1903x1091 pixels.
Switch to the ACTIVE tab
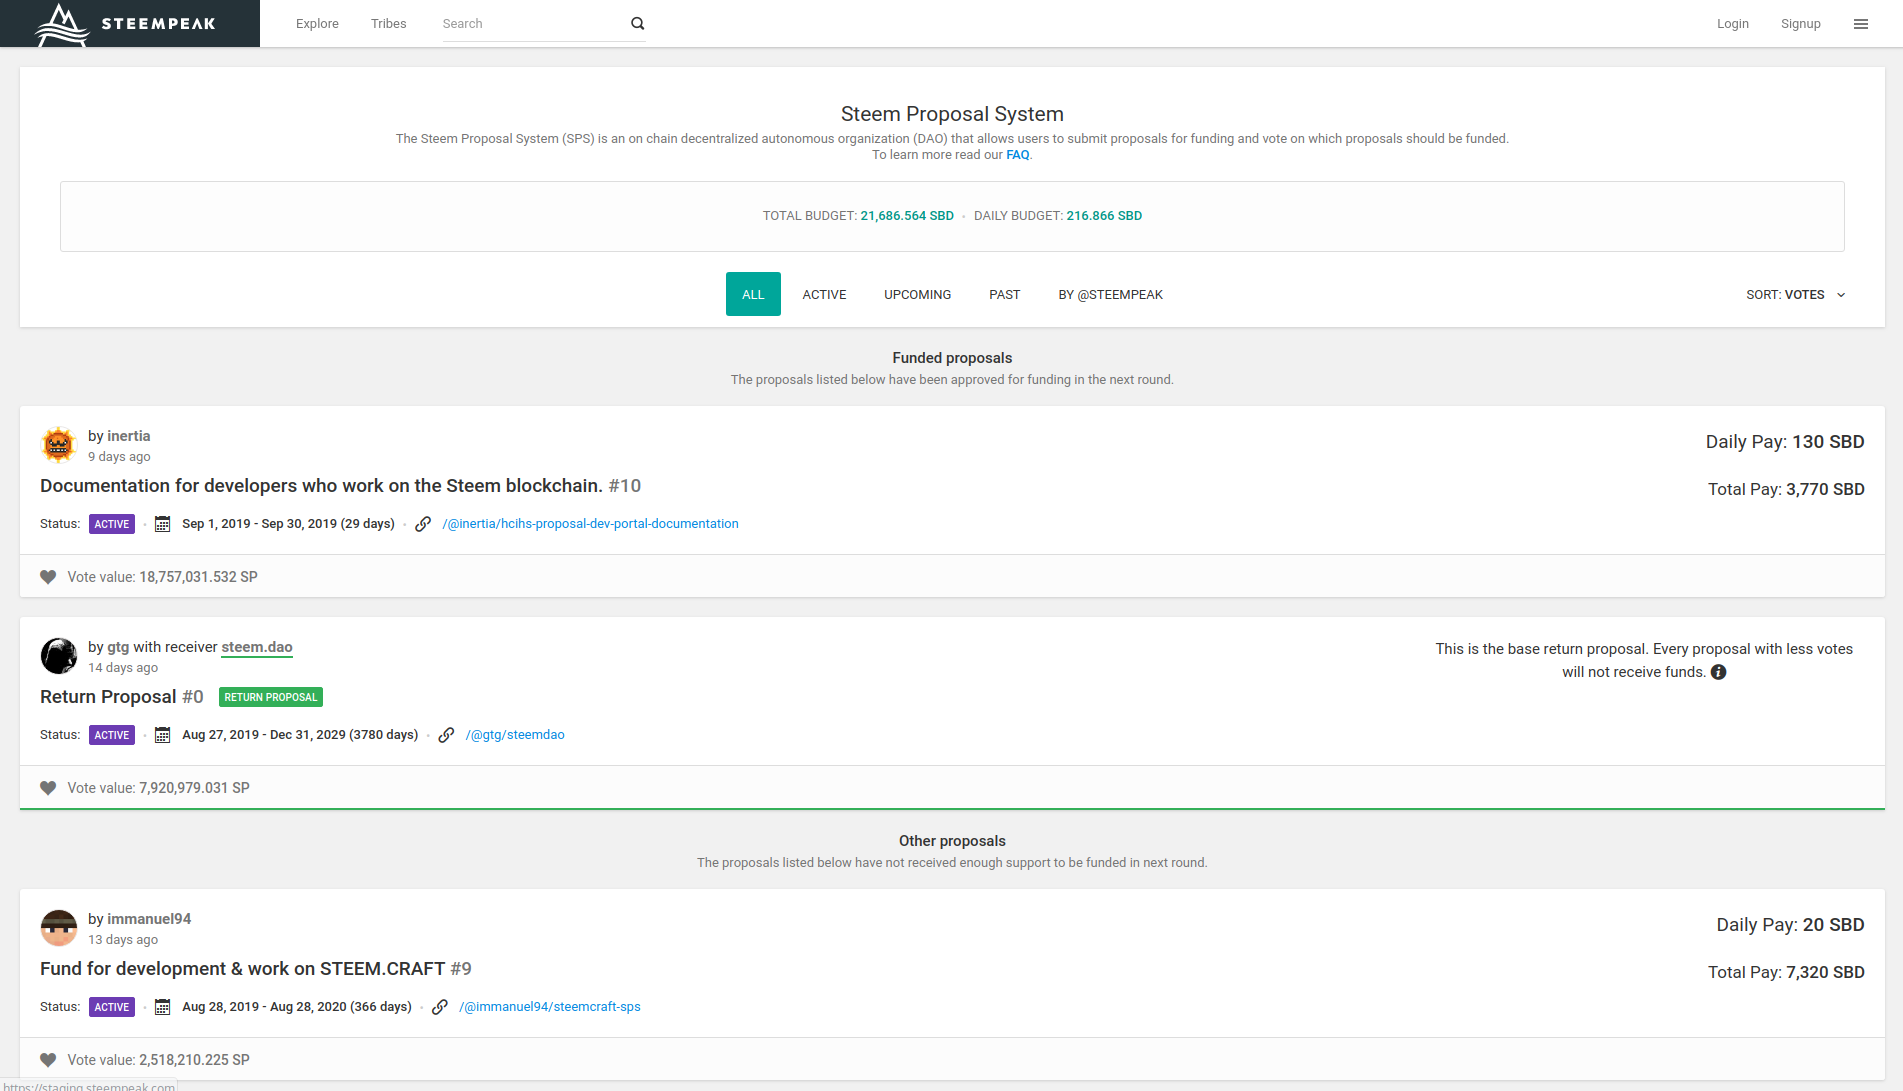824,294
